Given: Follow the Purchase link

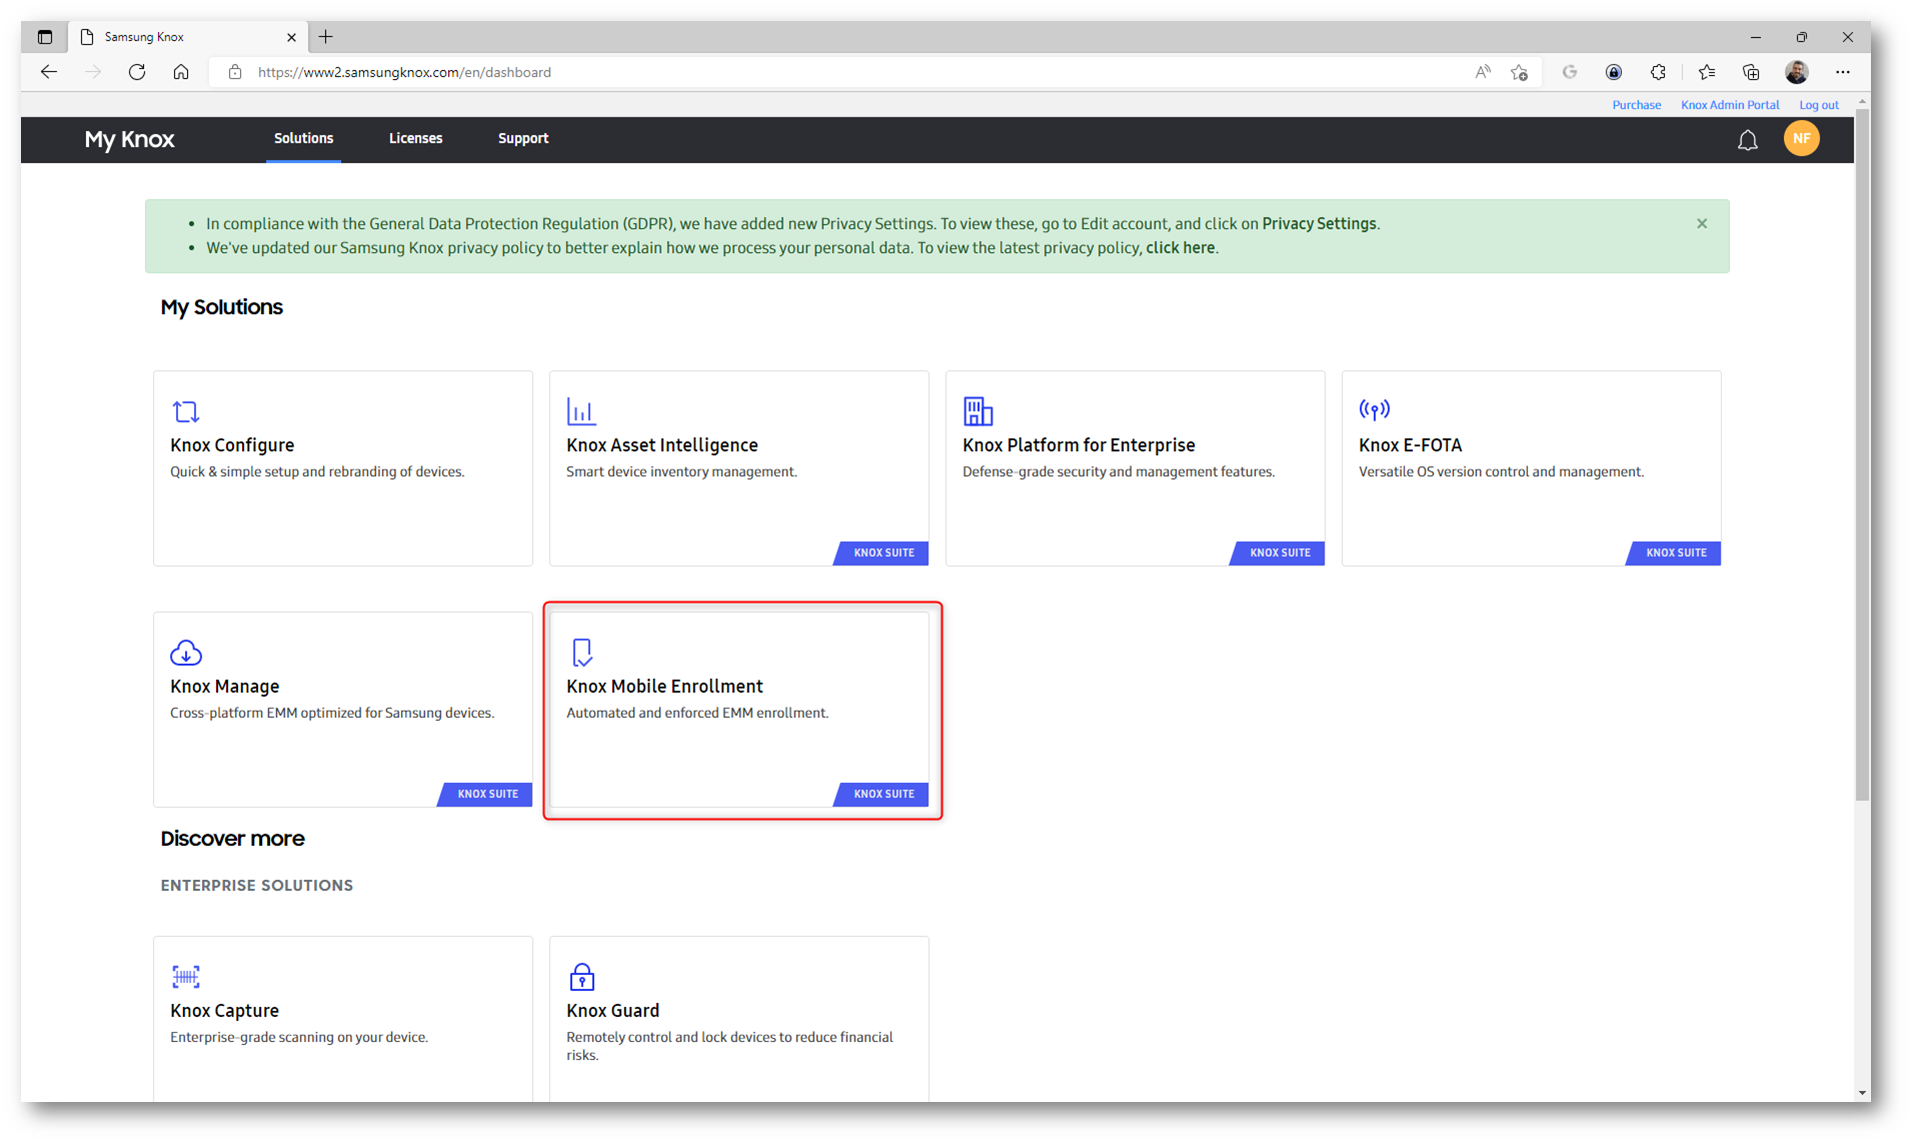Looking at the screenshot, I should pos(1636,104).
